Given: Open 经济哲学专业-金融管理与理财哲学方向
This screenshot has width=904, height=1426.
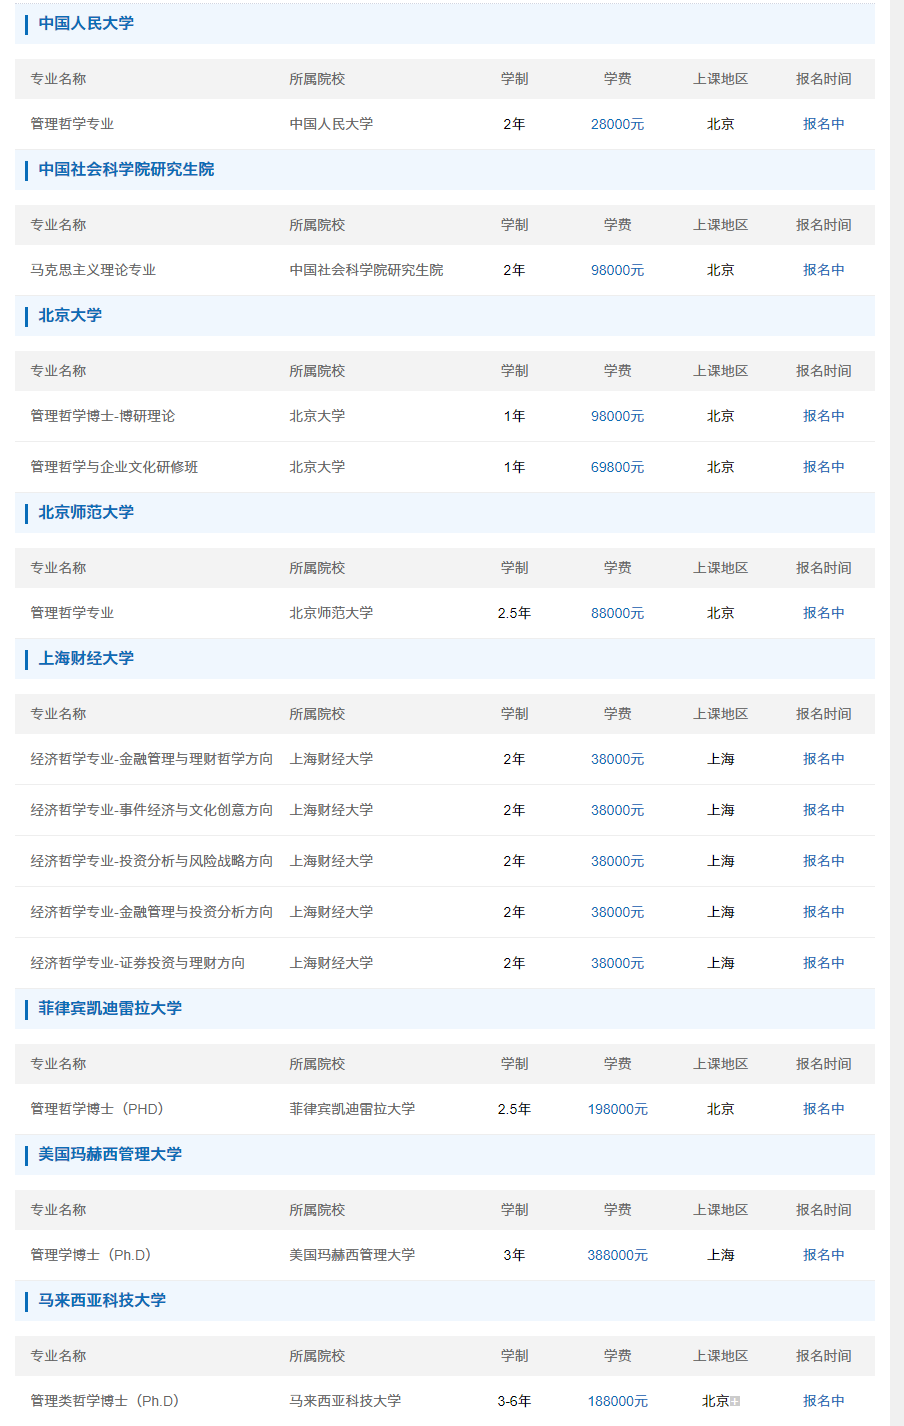Looking at the screenshot, I should pos(151,759).
